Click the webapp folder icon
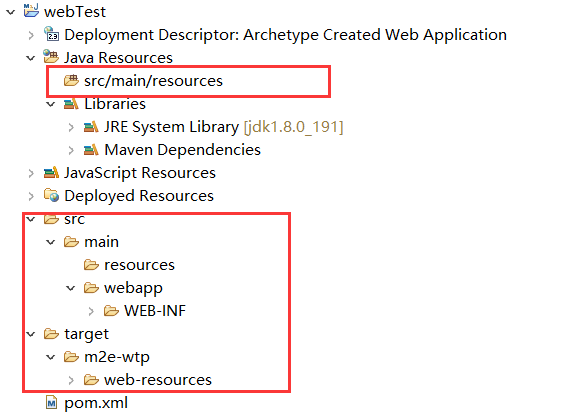This screenshot has width=577, height=416. tap(91, 288)
